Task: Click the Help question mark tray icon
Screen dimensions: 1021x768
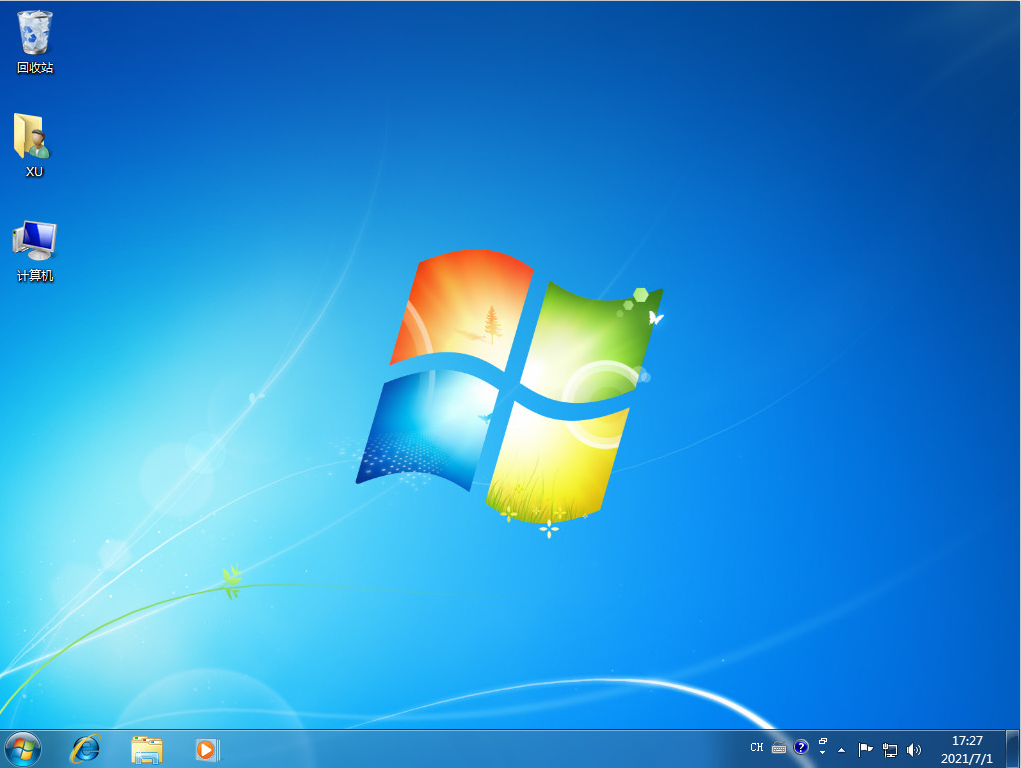Action: [801, 747]
